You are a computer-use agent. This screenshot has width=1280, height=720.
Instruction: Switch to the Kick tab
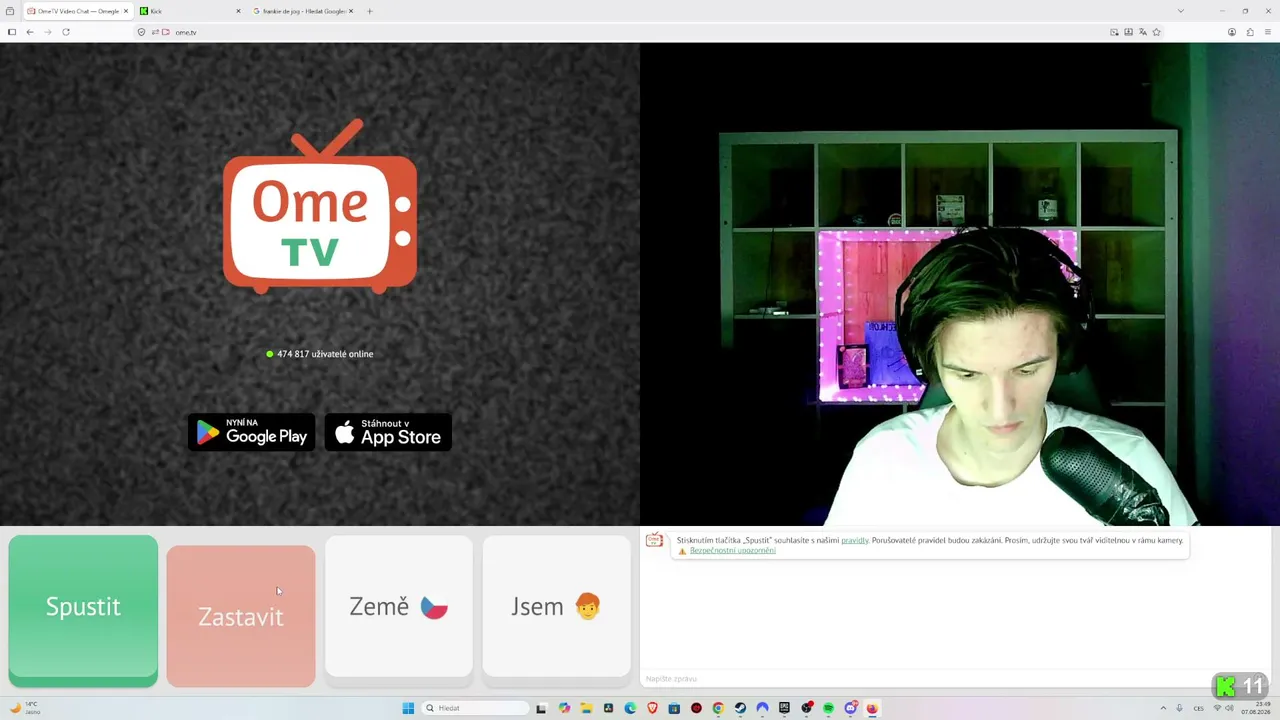[190, 11]
